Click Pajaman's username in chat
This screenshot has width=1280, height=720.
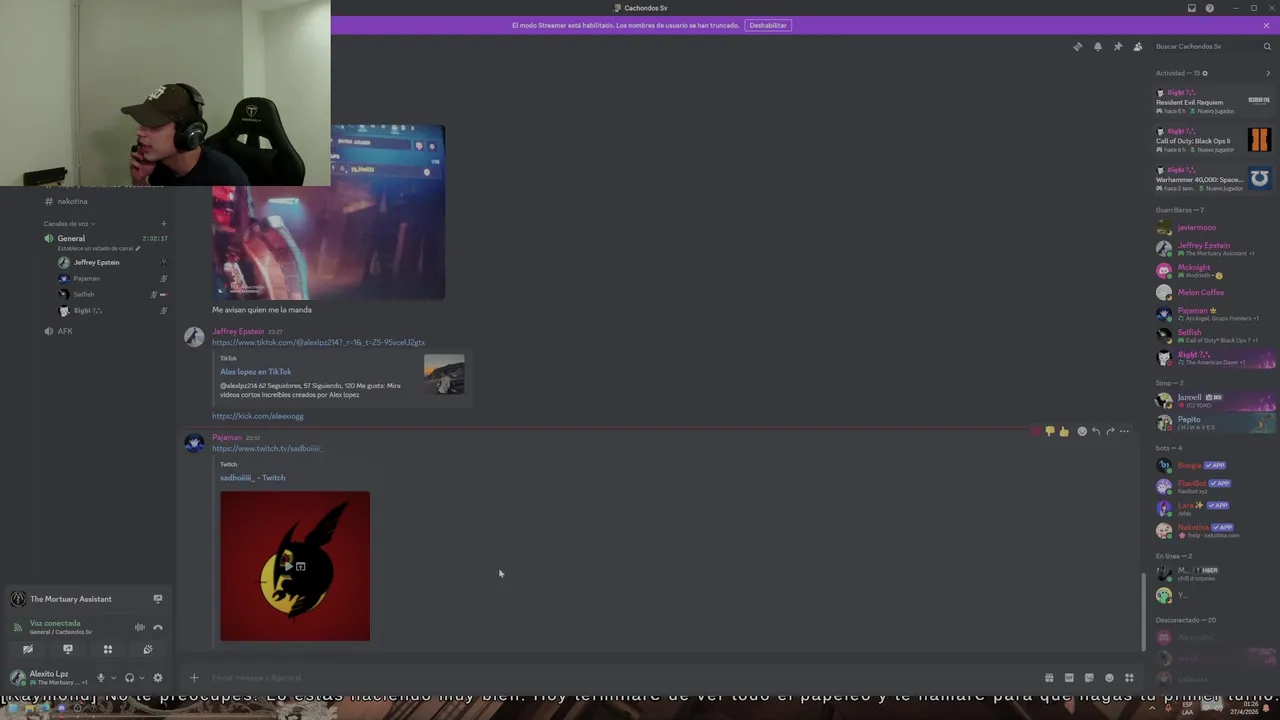pyautogui.click(x=227, y=438)
